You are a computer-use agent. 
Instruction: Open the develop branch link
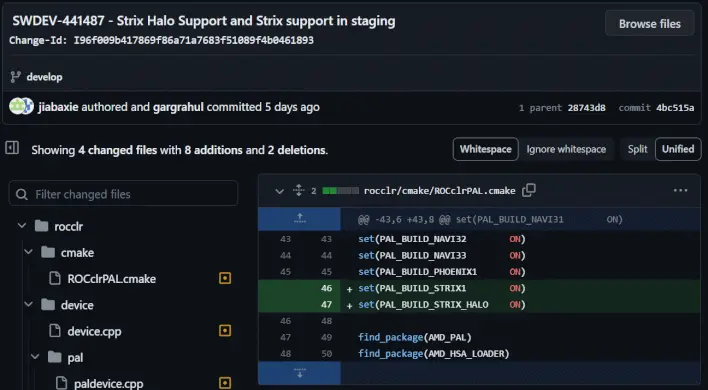[x=44, y=77]
